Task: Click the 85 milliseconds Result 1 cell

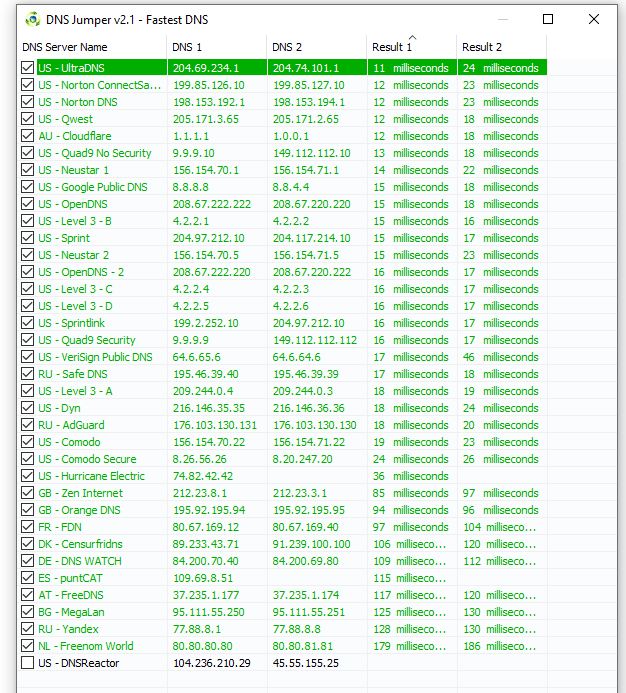Action: 411,493
